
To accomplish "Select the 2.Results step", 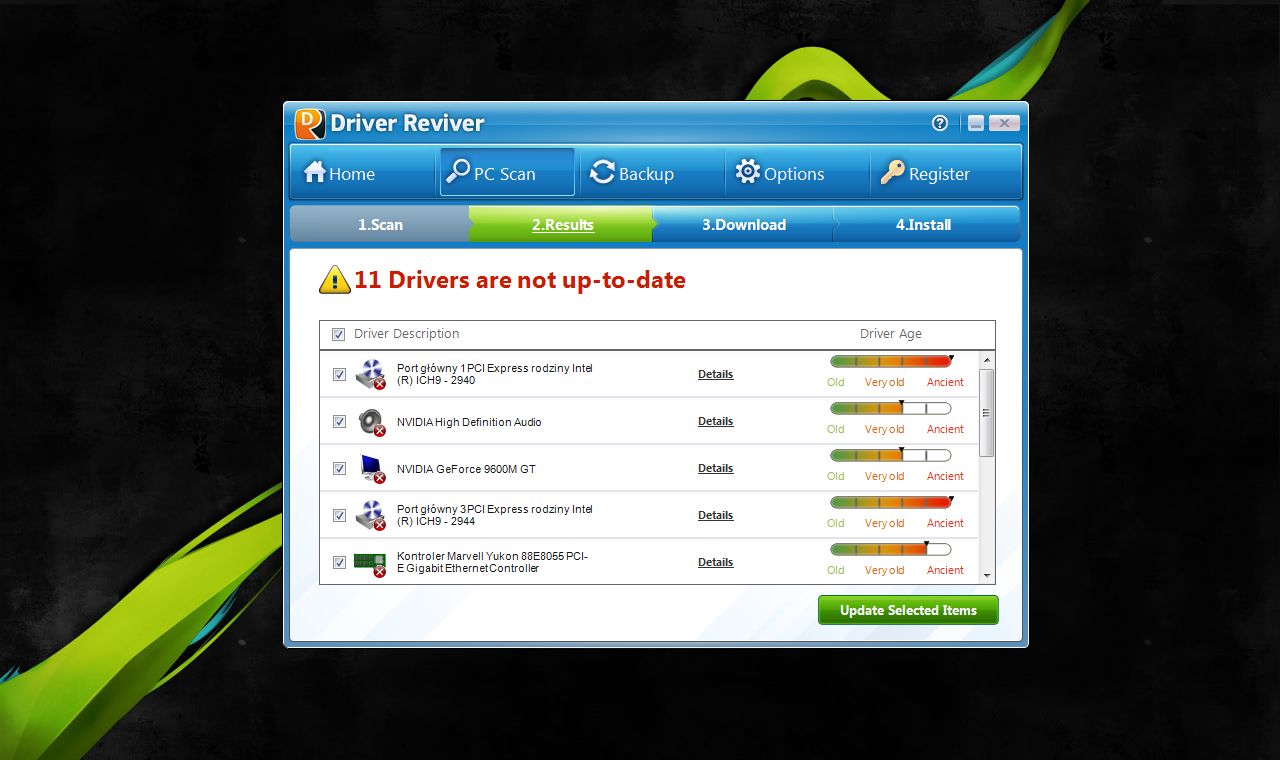I will point(562,225).
